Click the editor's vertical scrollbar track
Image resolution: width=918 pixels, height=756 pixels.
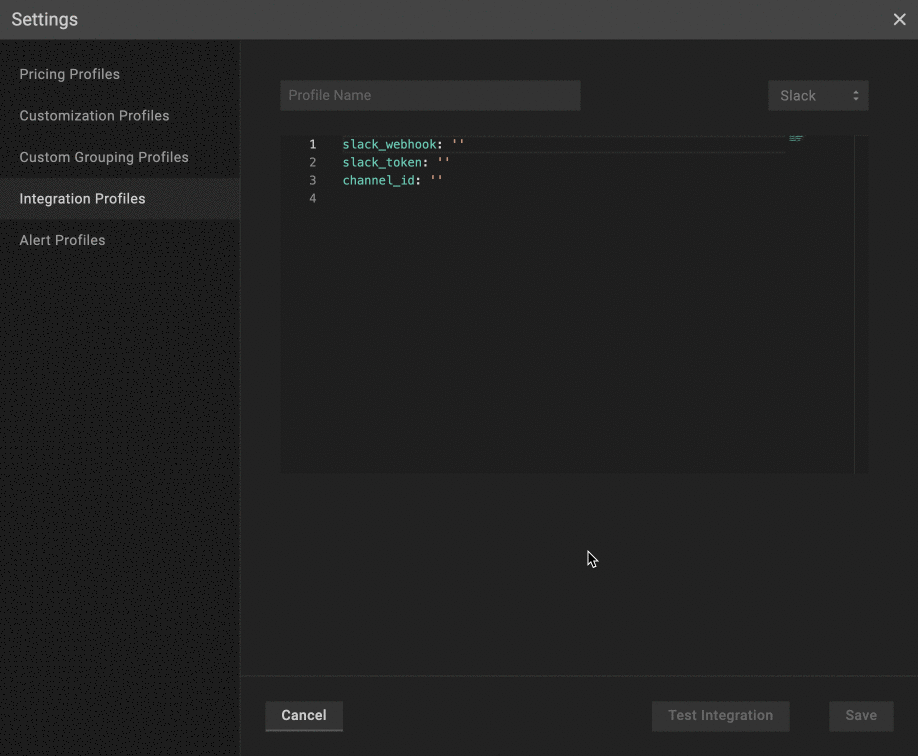pyautogui.click(x=861, y=300)
